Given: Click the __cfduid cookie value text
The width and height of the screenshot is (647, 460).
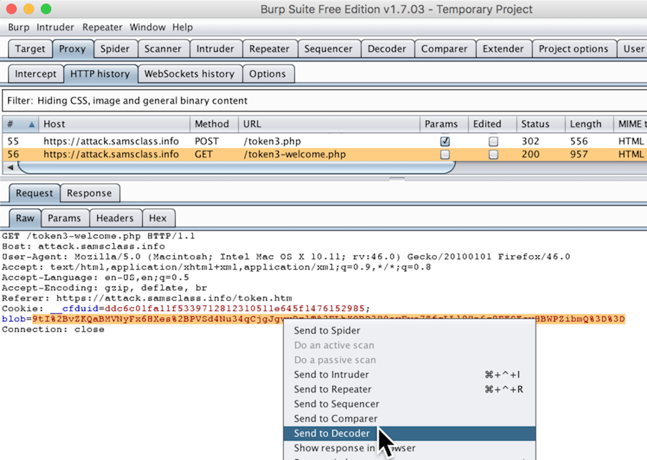Looking at the screenshot, I should 234,309.
